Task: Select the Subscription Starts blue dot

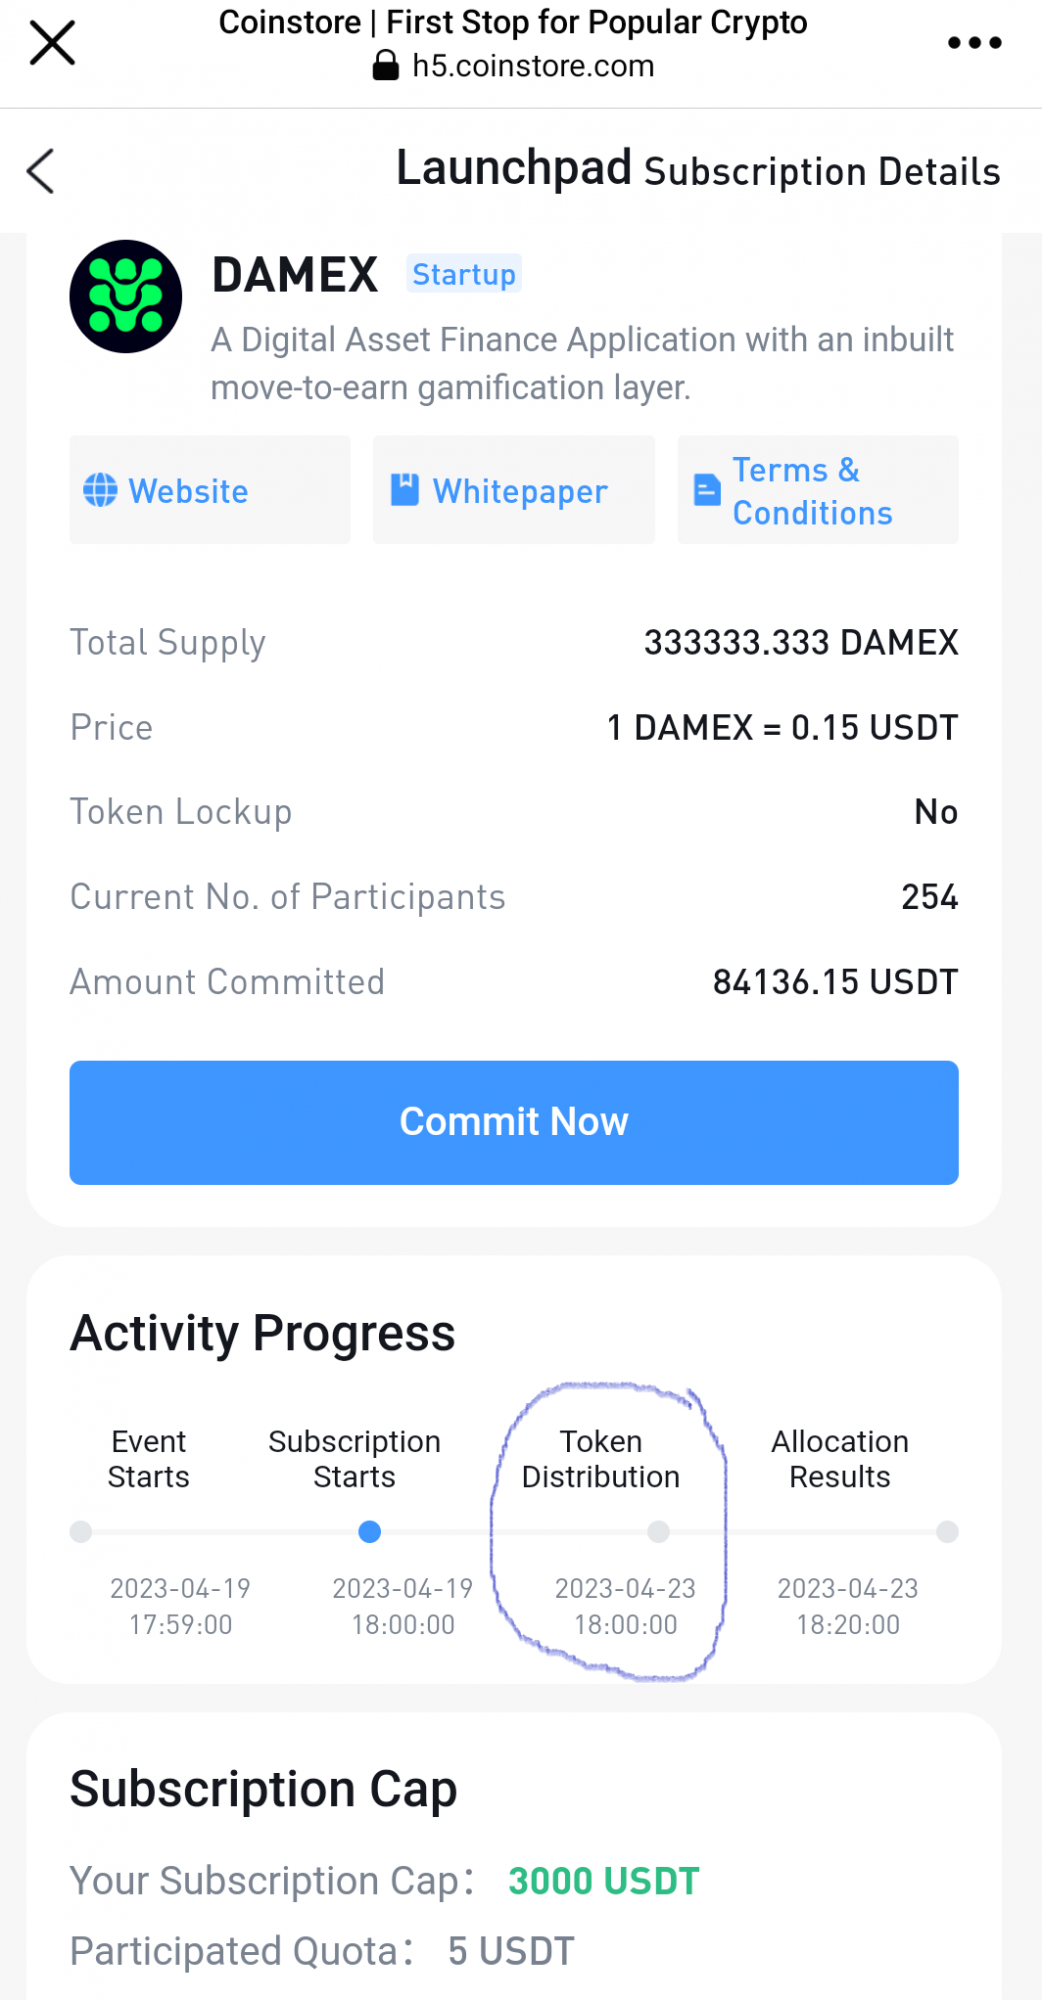Action: pos(370,1532)
